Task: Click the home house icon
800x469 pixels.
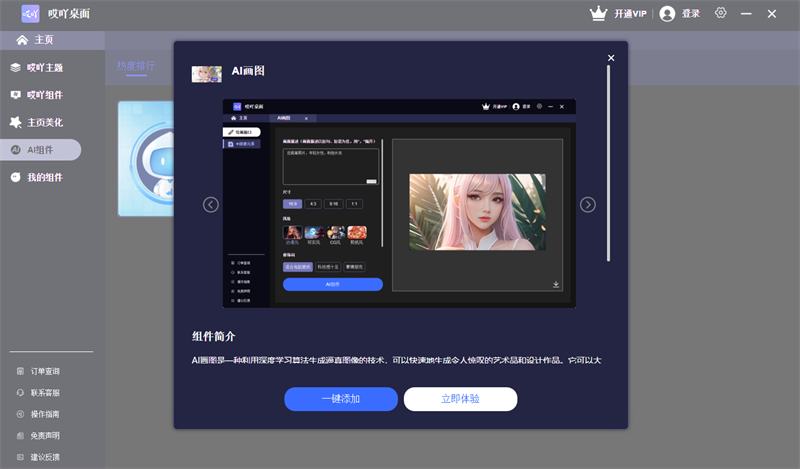Action: pos(22,40)
